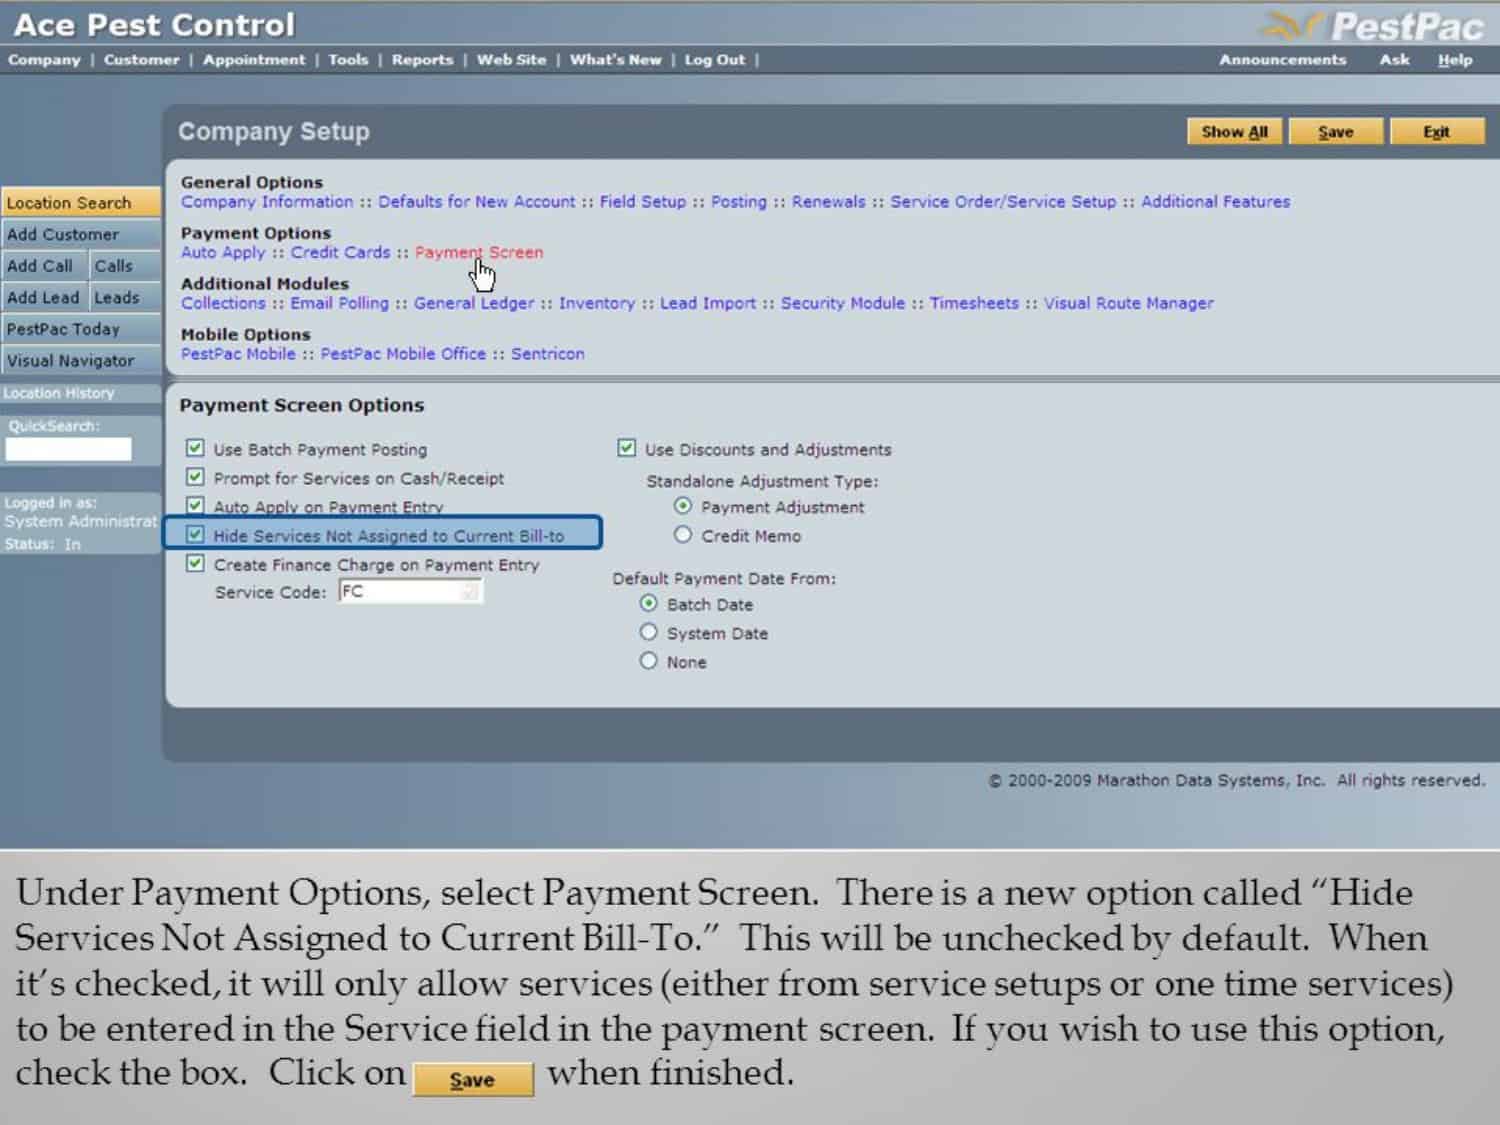
Task: Open Field Setup options
Action: click(x=643, y=202)
